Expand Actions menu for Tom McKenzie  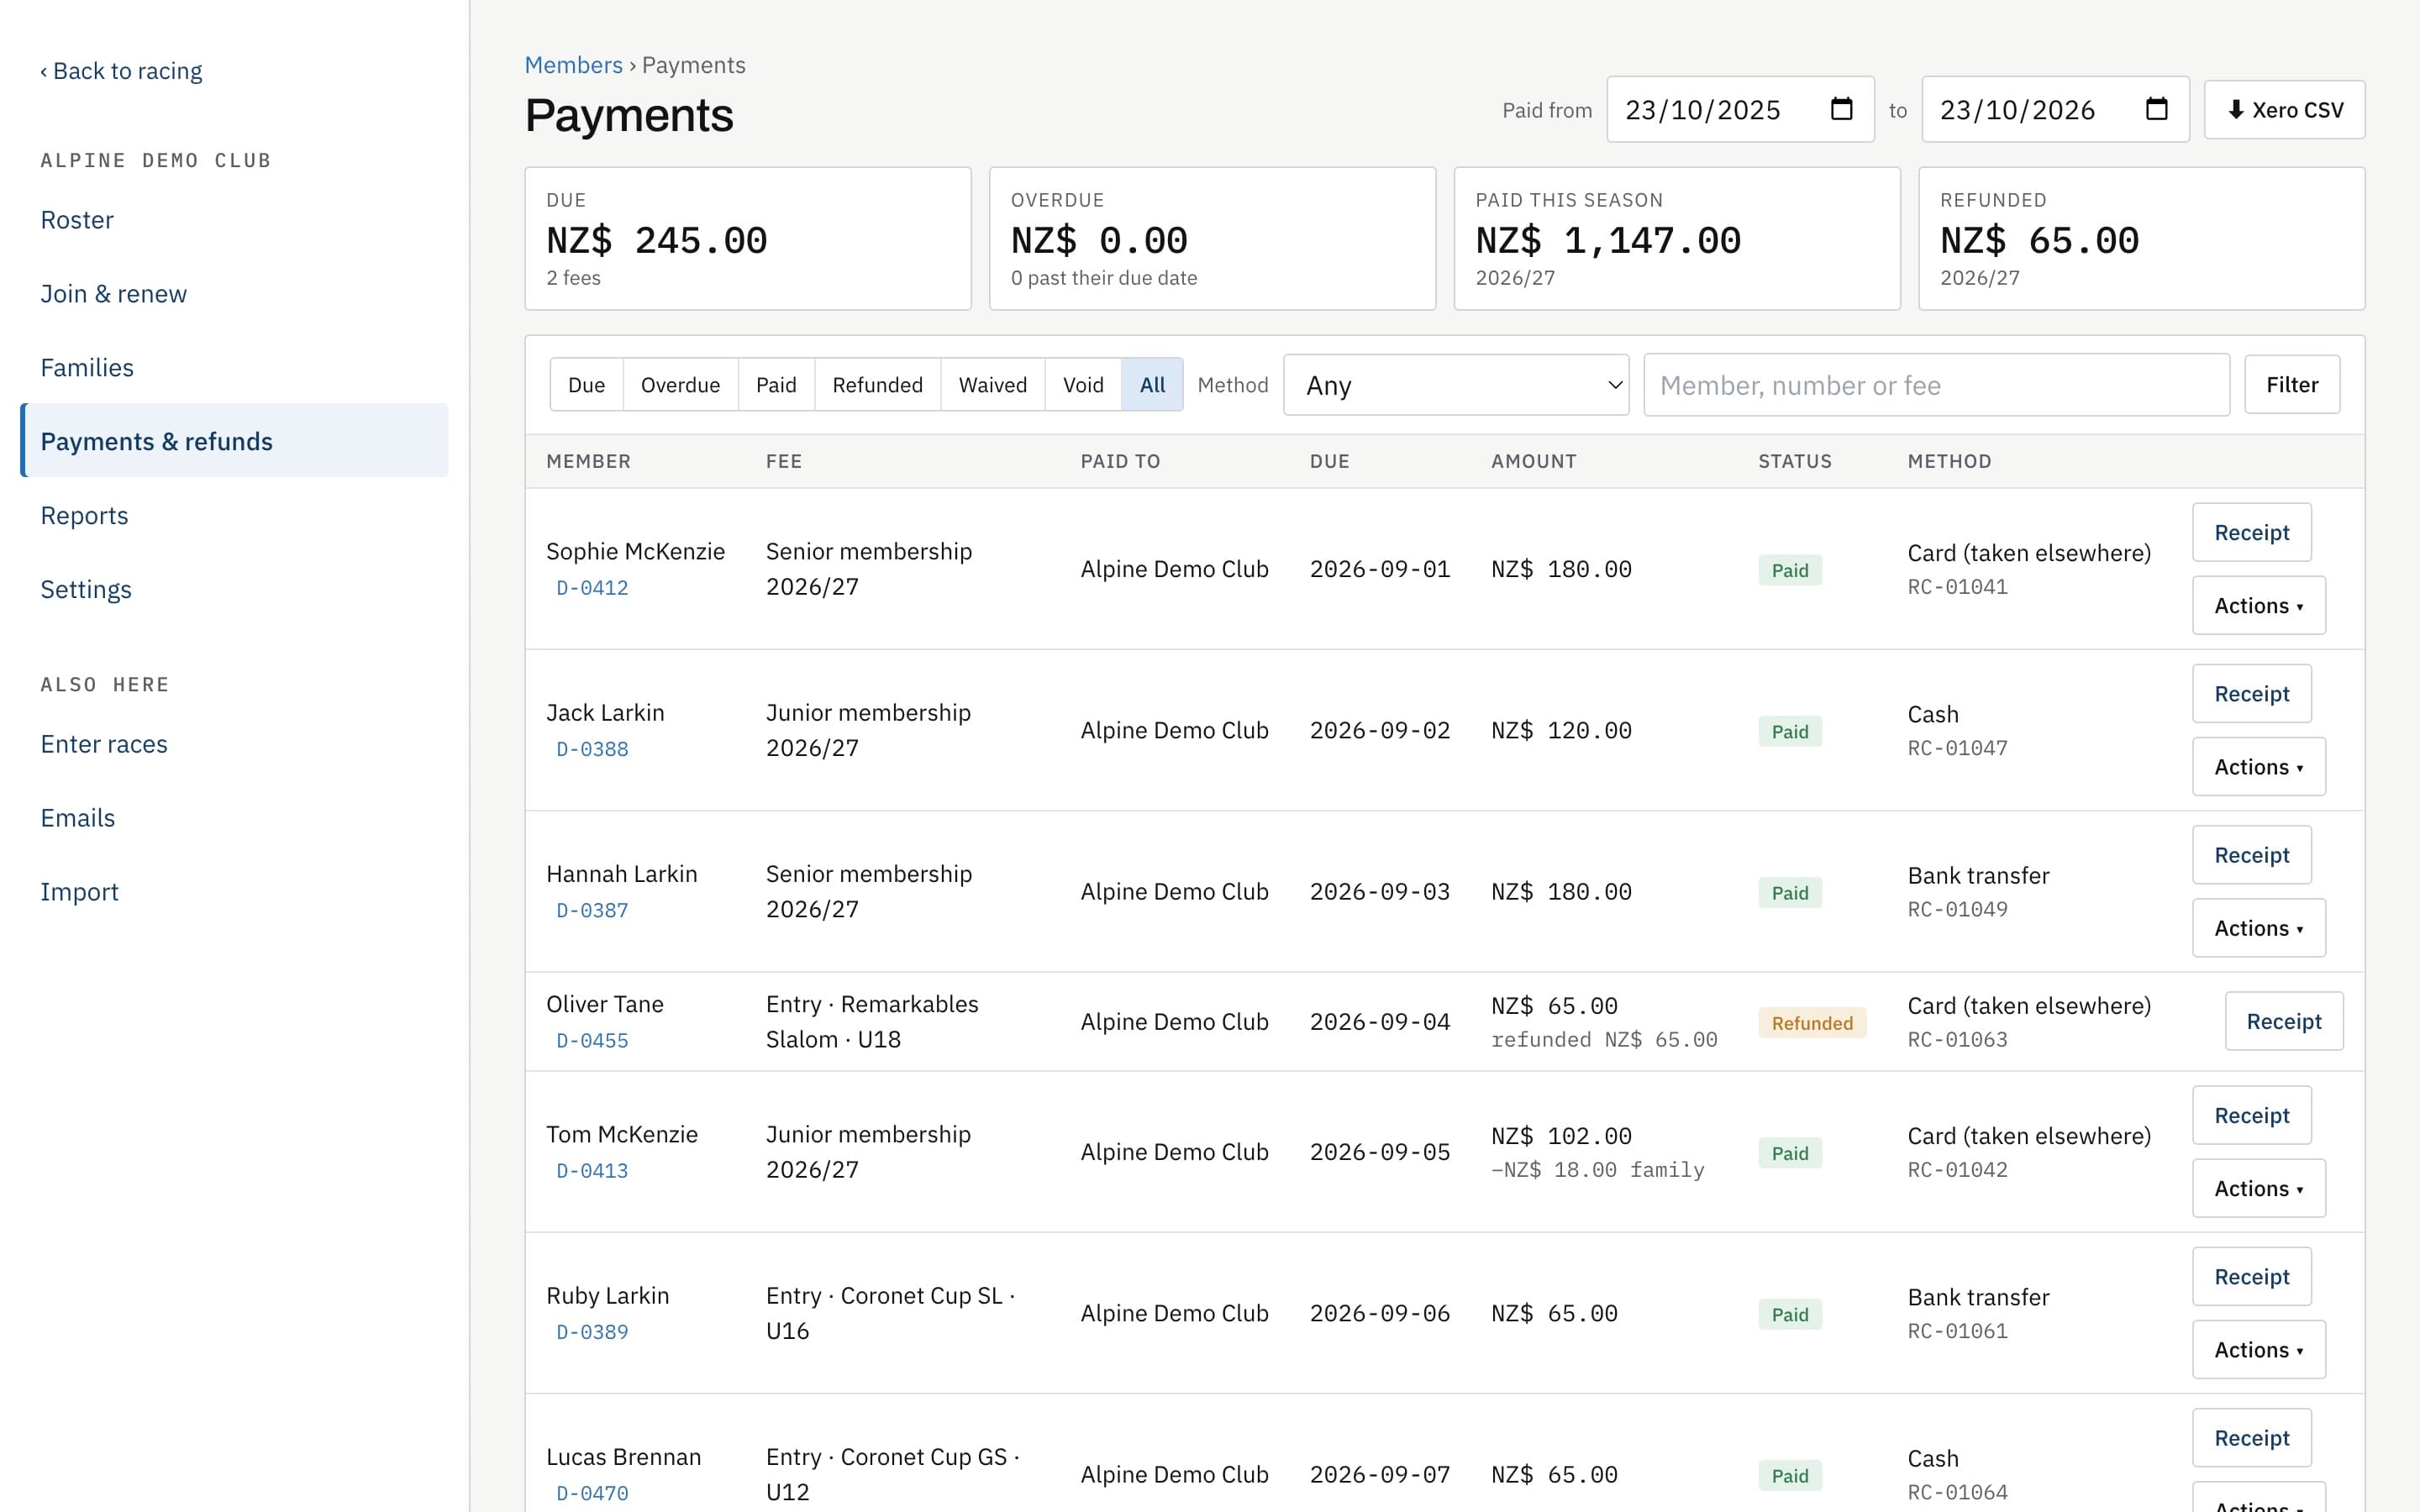[2259, 1188]
